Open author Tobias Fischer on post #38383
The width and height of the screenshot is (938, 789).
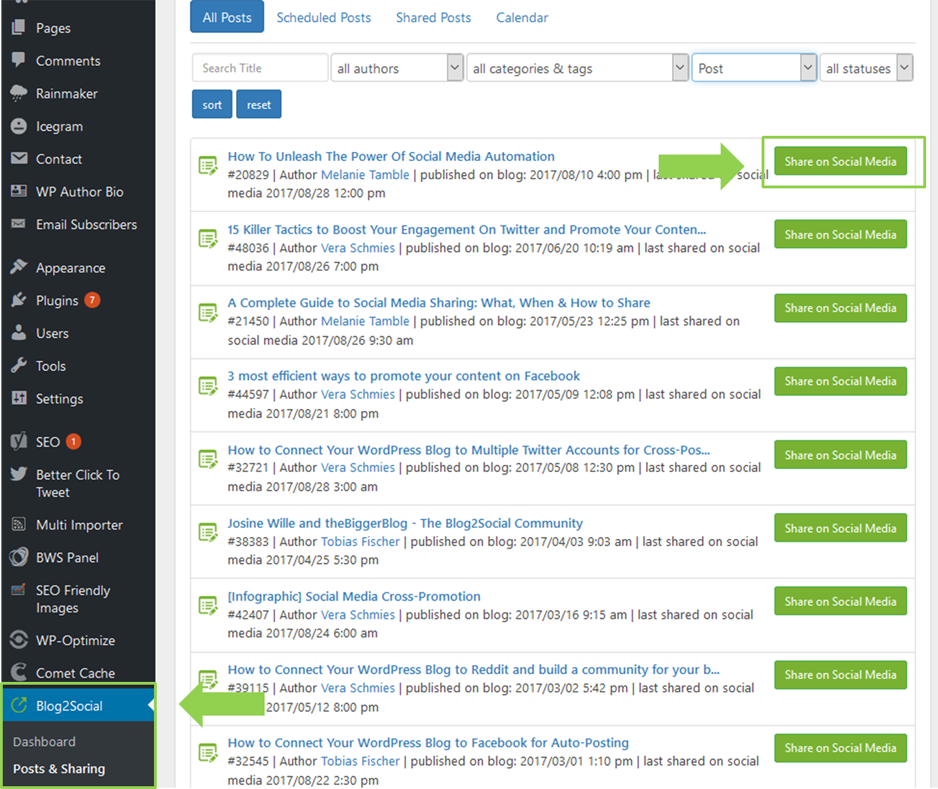[360, 541]
